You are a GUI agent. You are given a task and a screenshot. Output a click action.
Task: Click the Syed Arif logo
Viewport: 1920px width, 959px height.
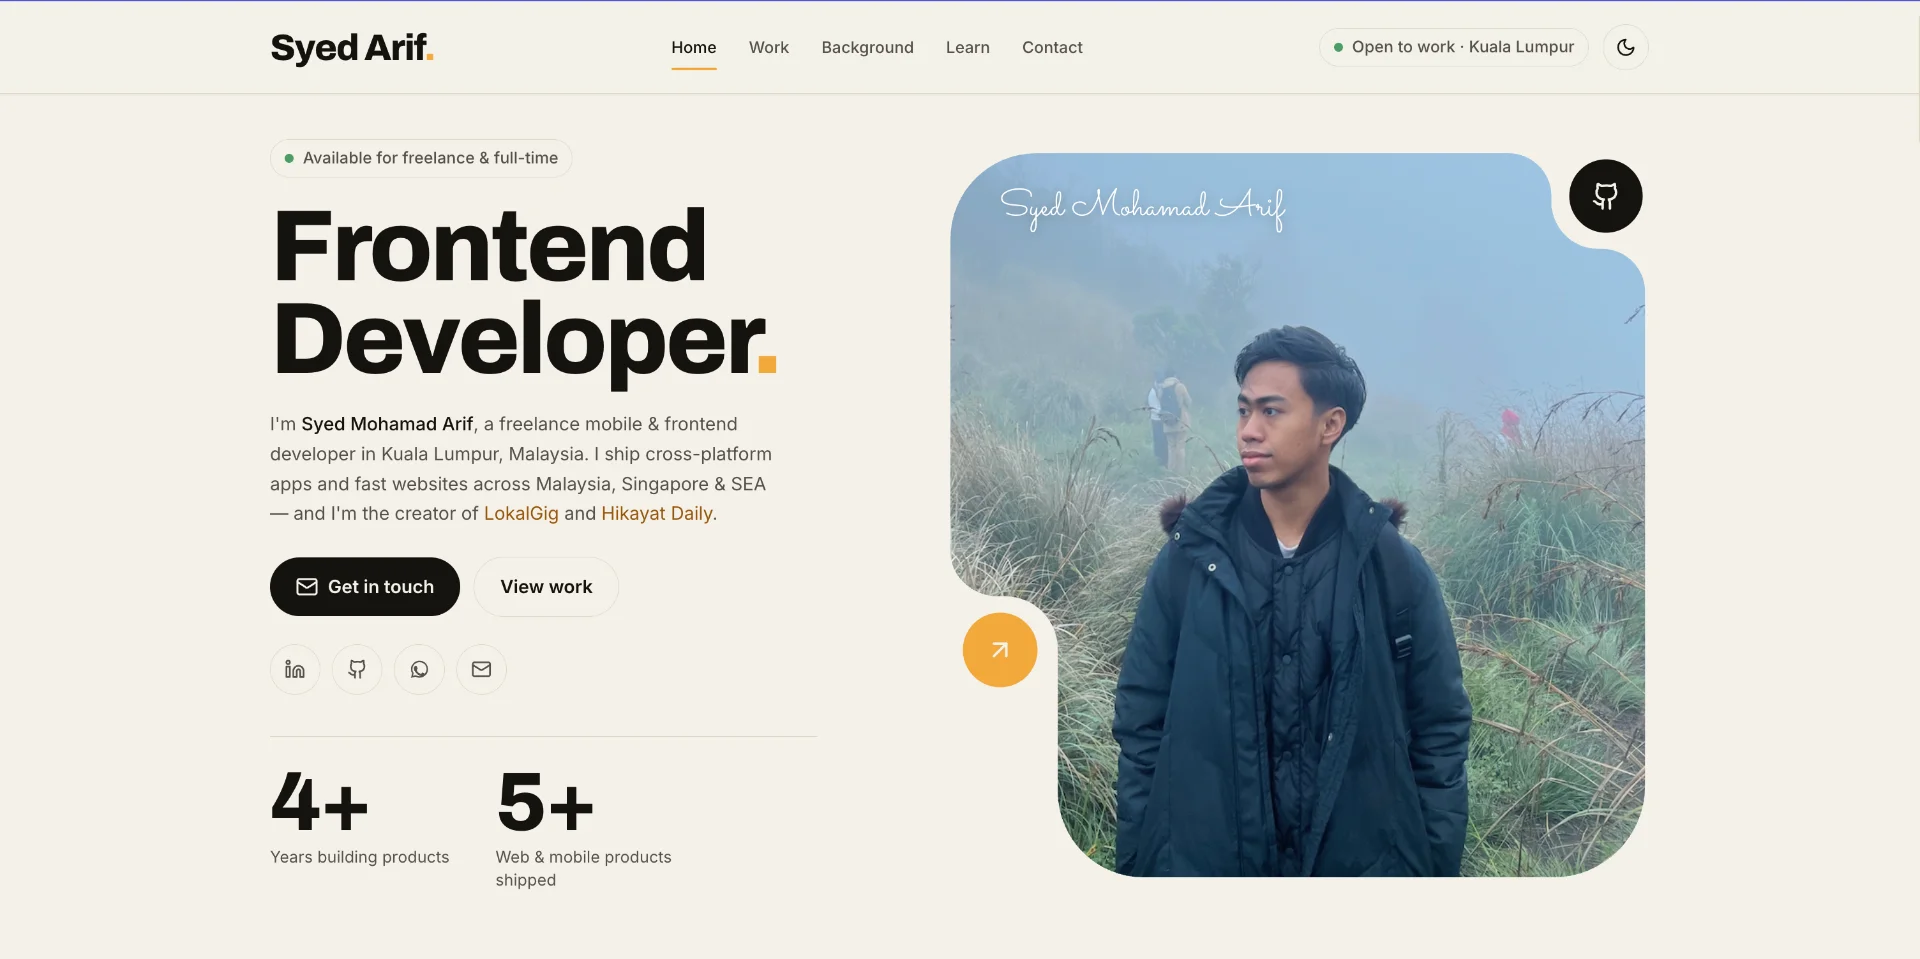352,47
